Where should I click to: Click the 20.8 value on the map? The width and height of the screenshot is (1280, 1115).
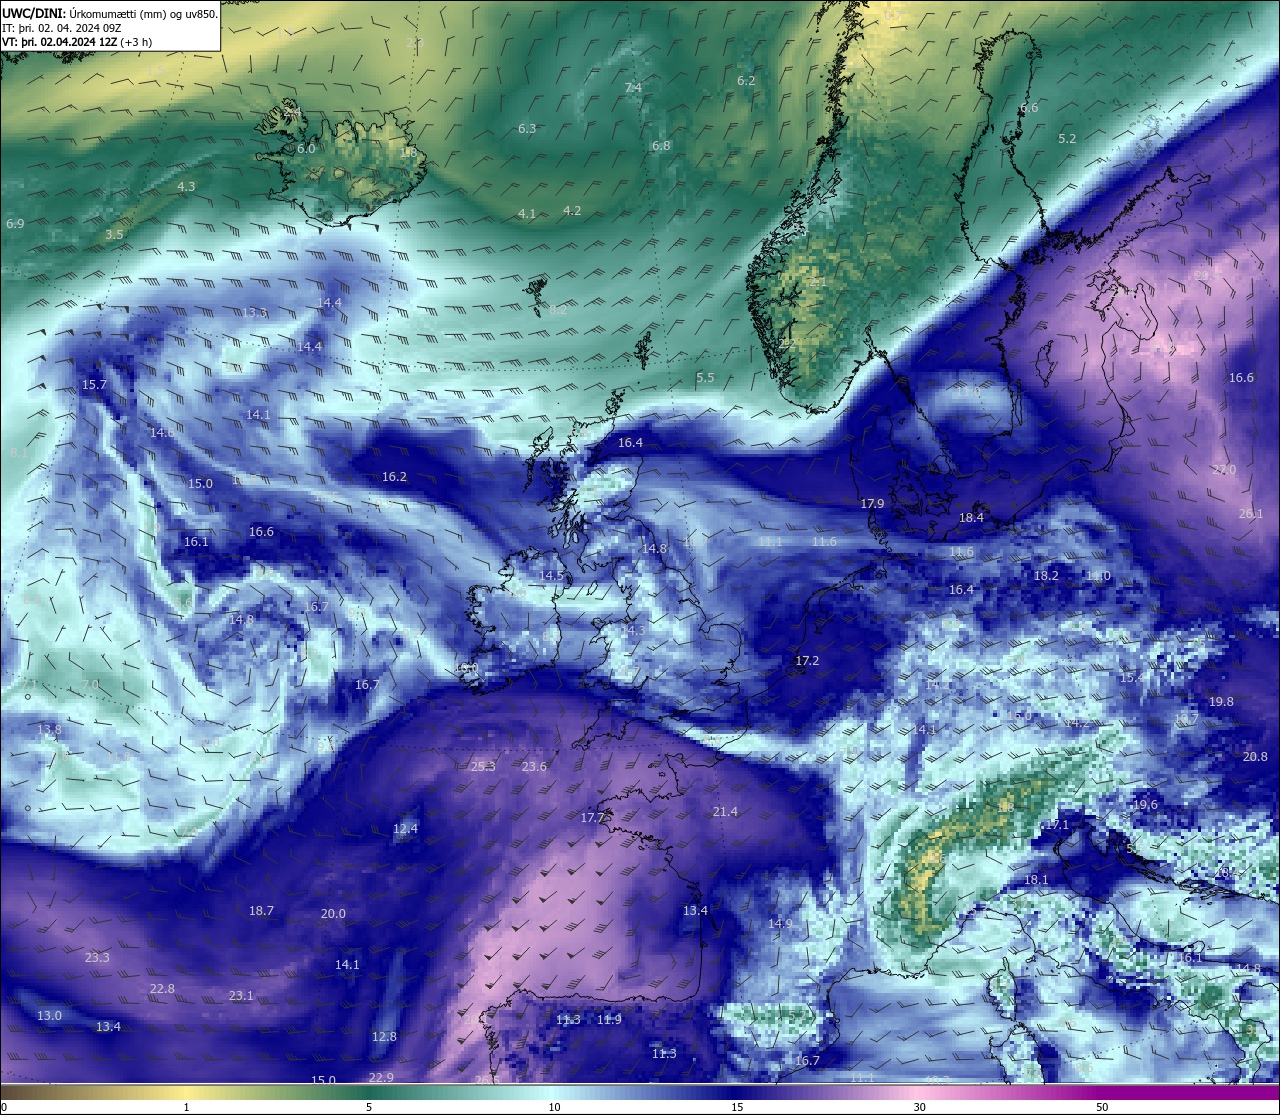click(x=1255, y=756)
